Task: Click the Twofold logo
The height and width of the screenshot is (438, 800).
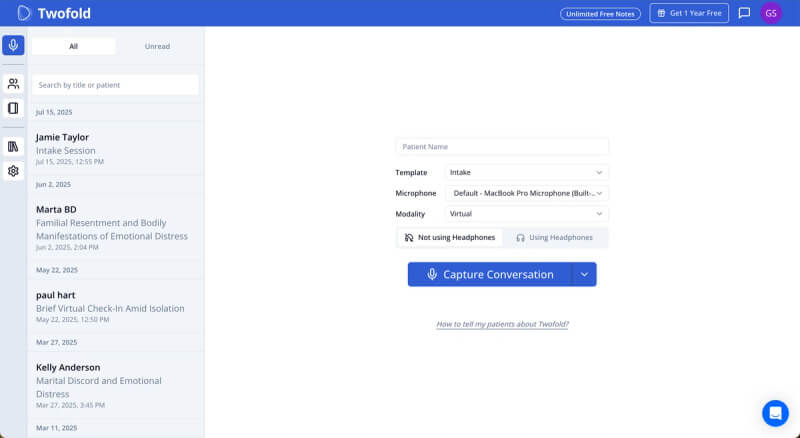Action: pyautogui.click(x=54, y=13)
